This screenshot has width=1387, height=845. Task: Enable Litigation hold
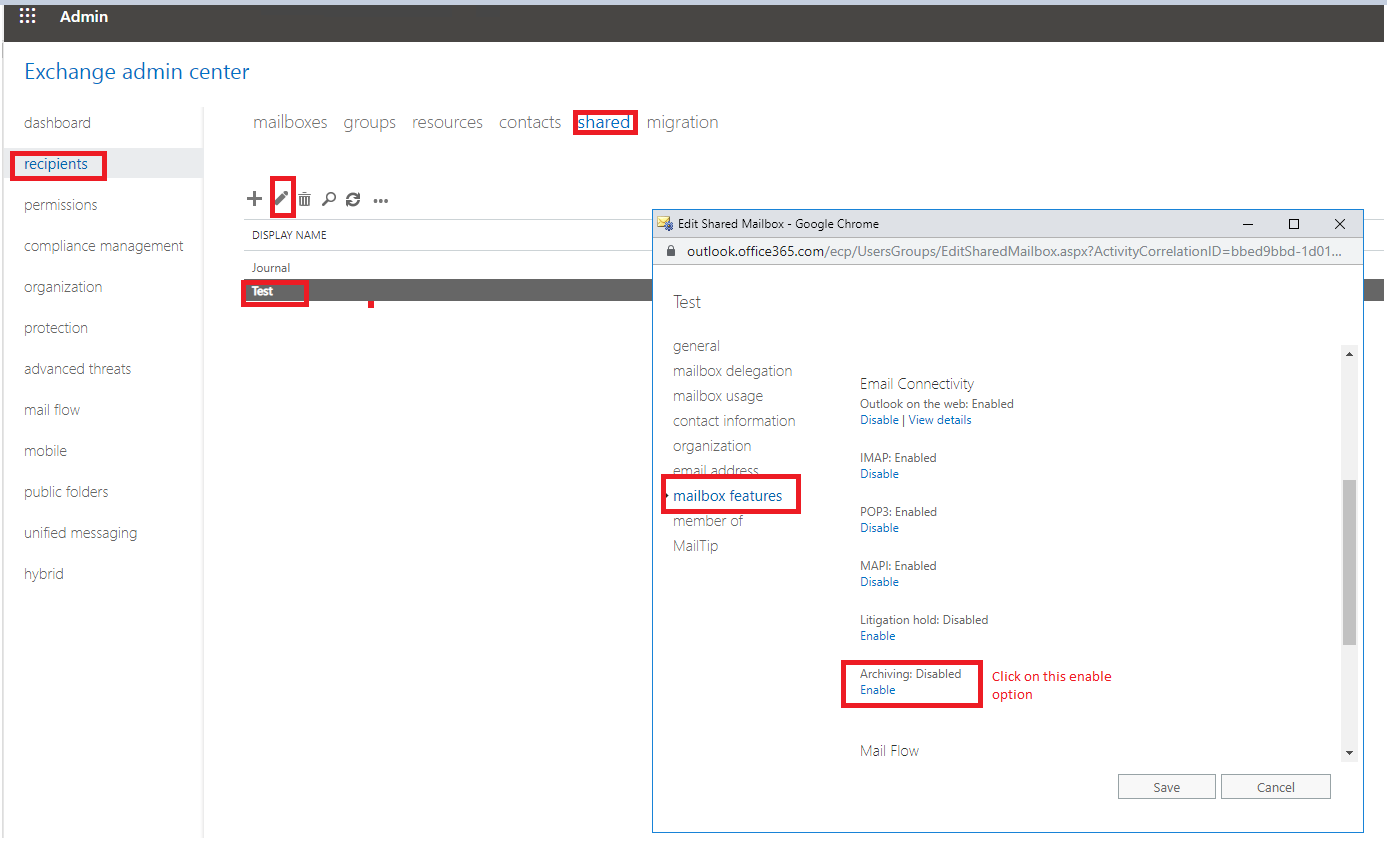[878, 636]
